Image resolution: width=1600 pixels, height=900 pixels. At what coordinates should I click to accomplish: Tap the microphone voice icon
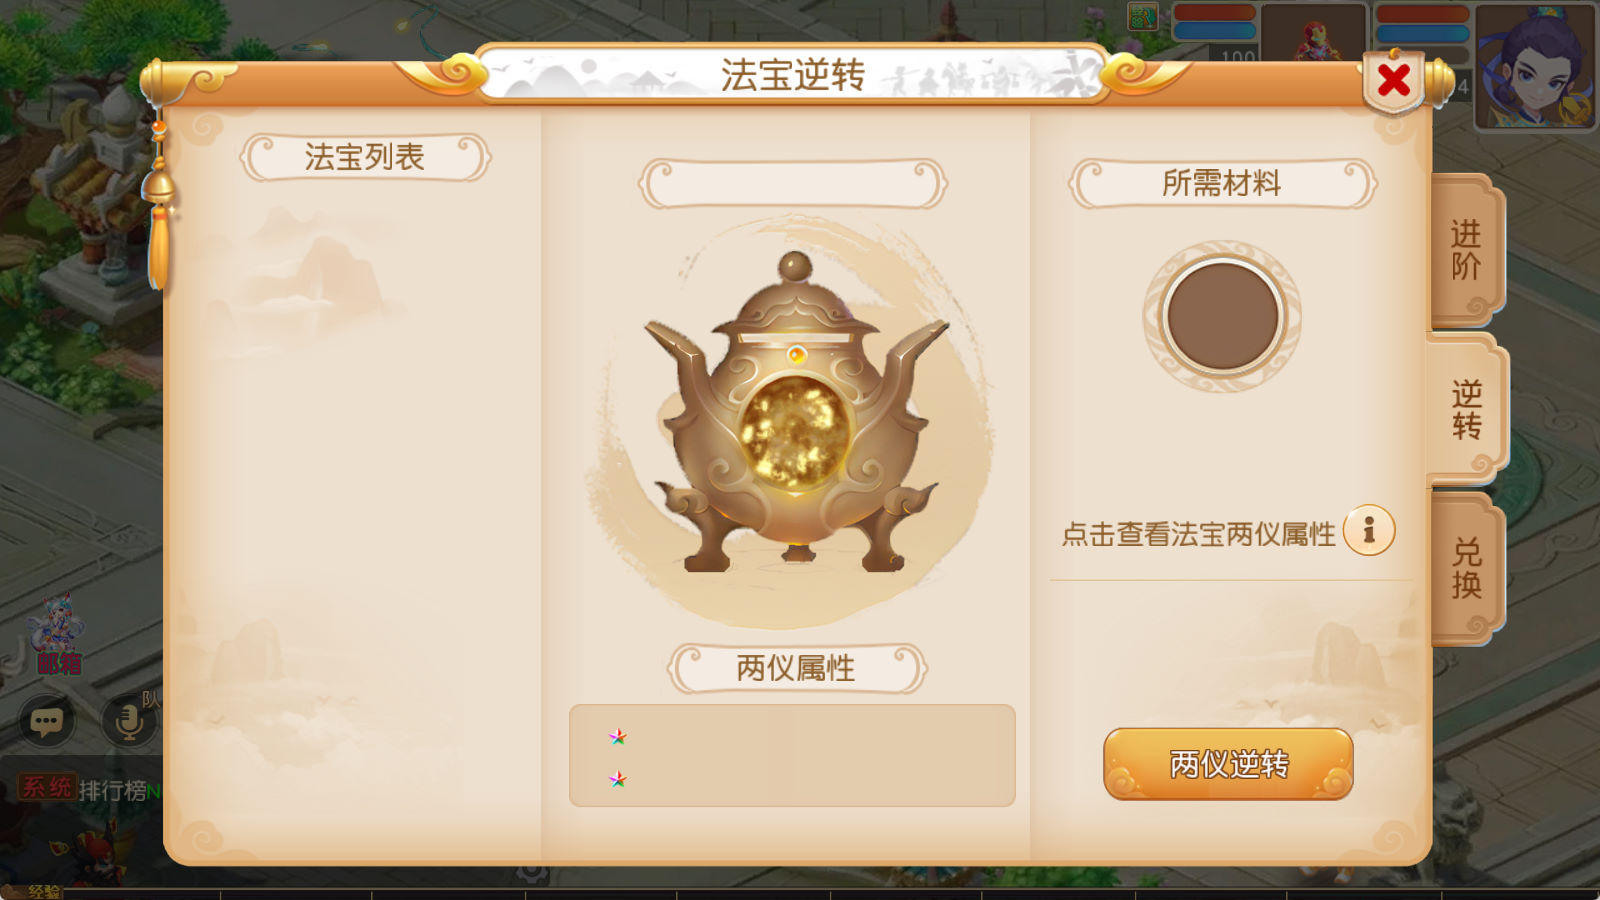(x=129, y=720)
